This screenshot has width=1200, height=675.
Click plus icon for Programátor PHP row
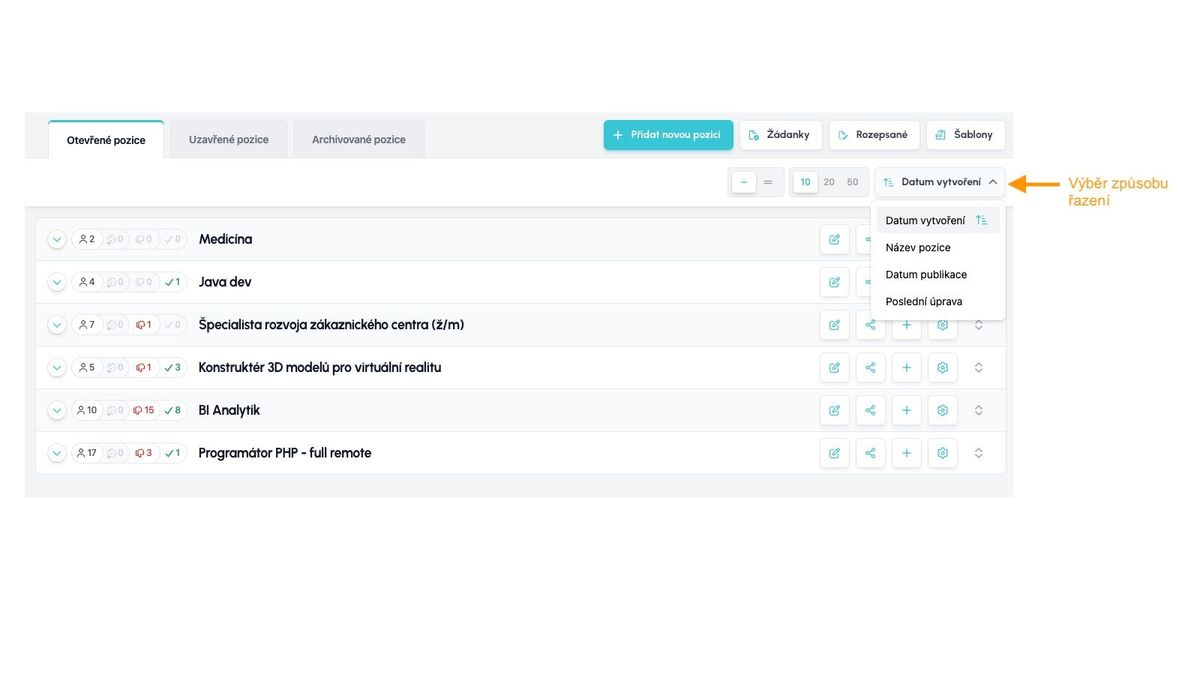(906, 454)
